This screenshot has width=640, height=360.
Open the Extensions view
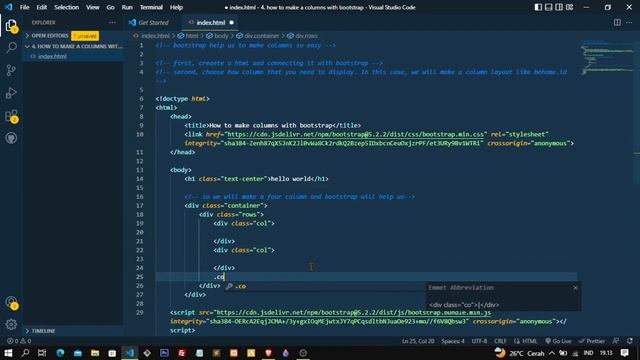[11, 116]
